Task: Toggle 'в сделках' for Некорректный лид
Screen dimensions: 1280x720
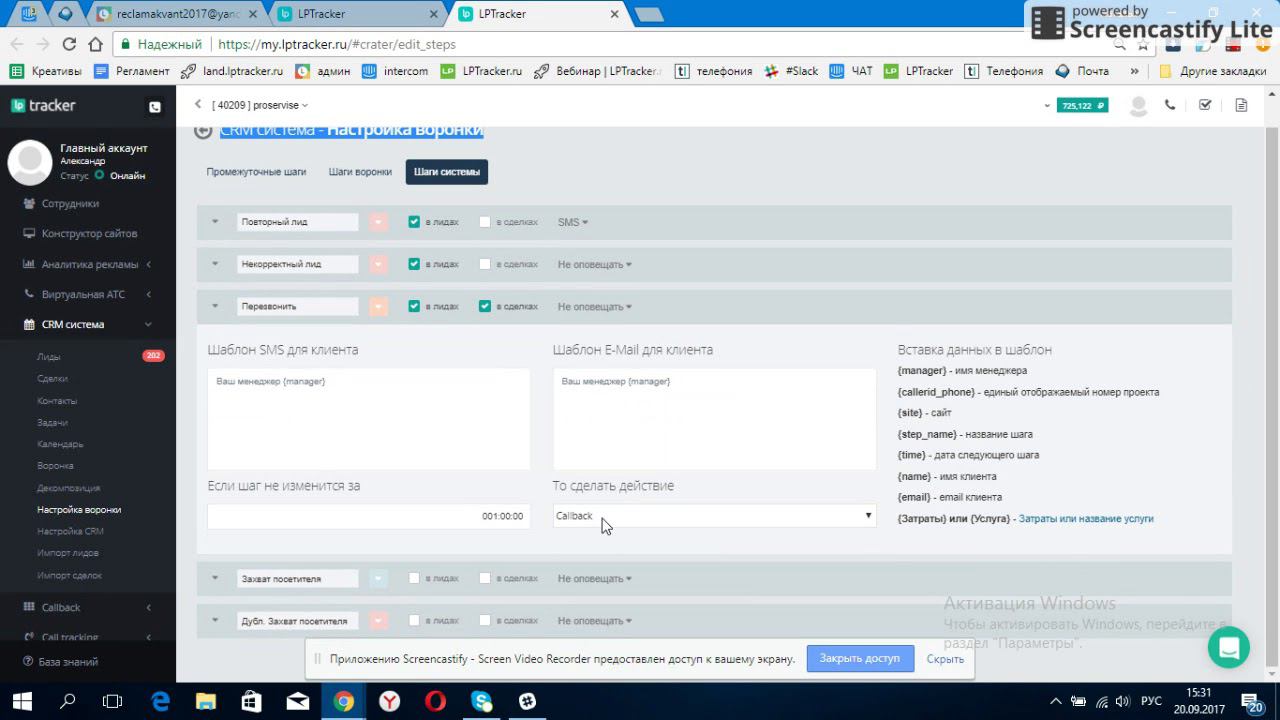Action: coord(485,264)
